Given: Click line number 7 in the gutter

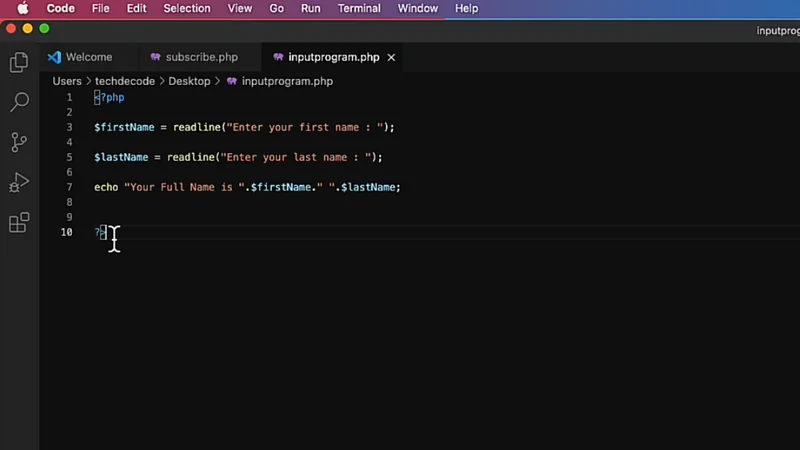Looking at the screenshot, I should 68,187.
